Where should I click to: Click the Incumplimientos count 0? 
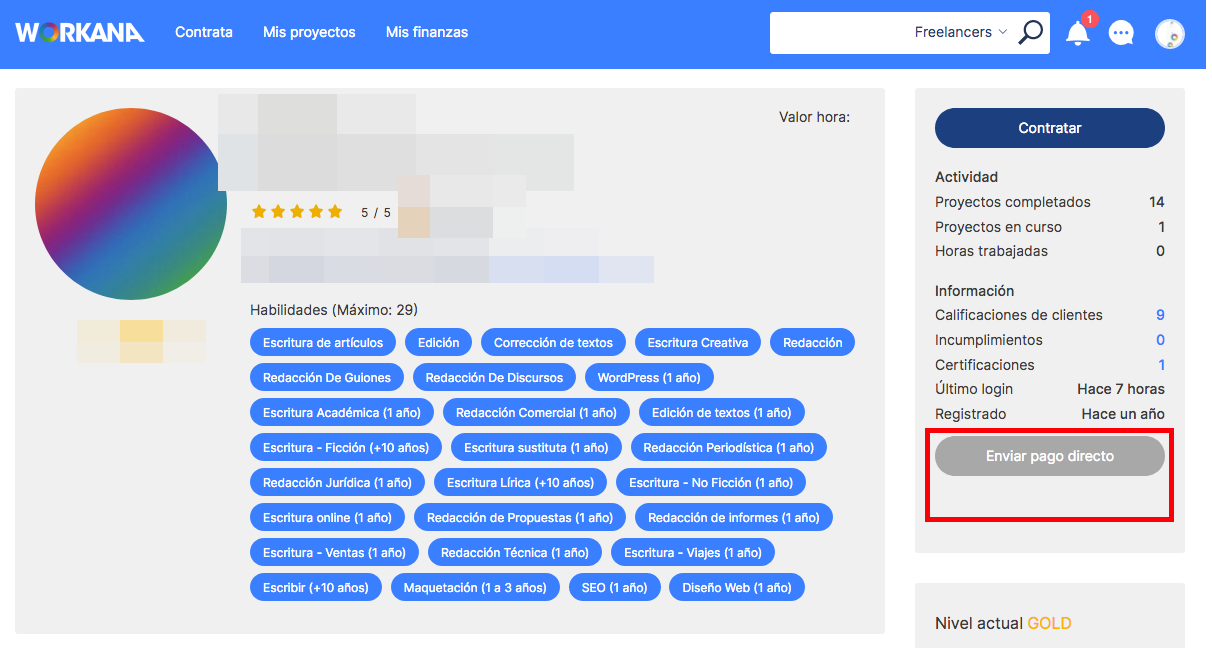coord(1160,340)
